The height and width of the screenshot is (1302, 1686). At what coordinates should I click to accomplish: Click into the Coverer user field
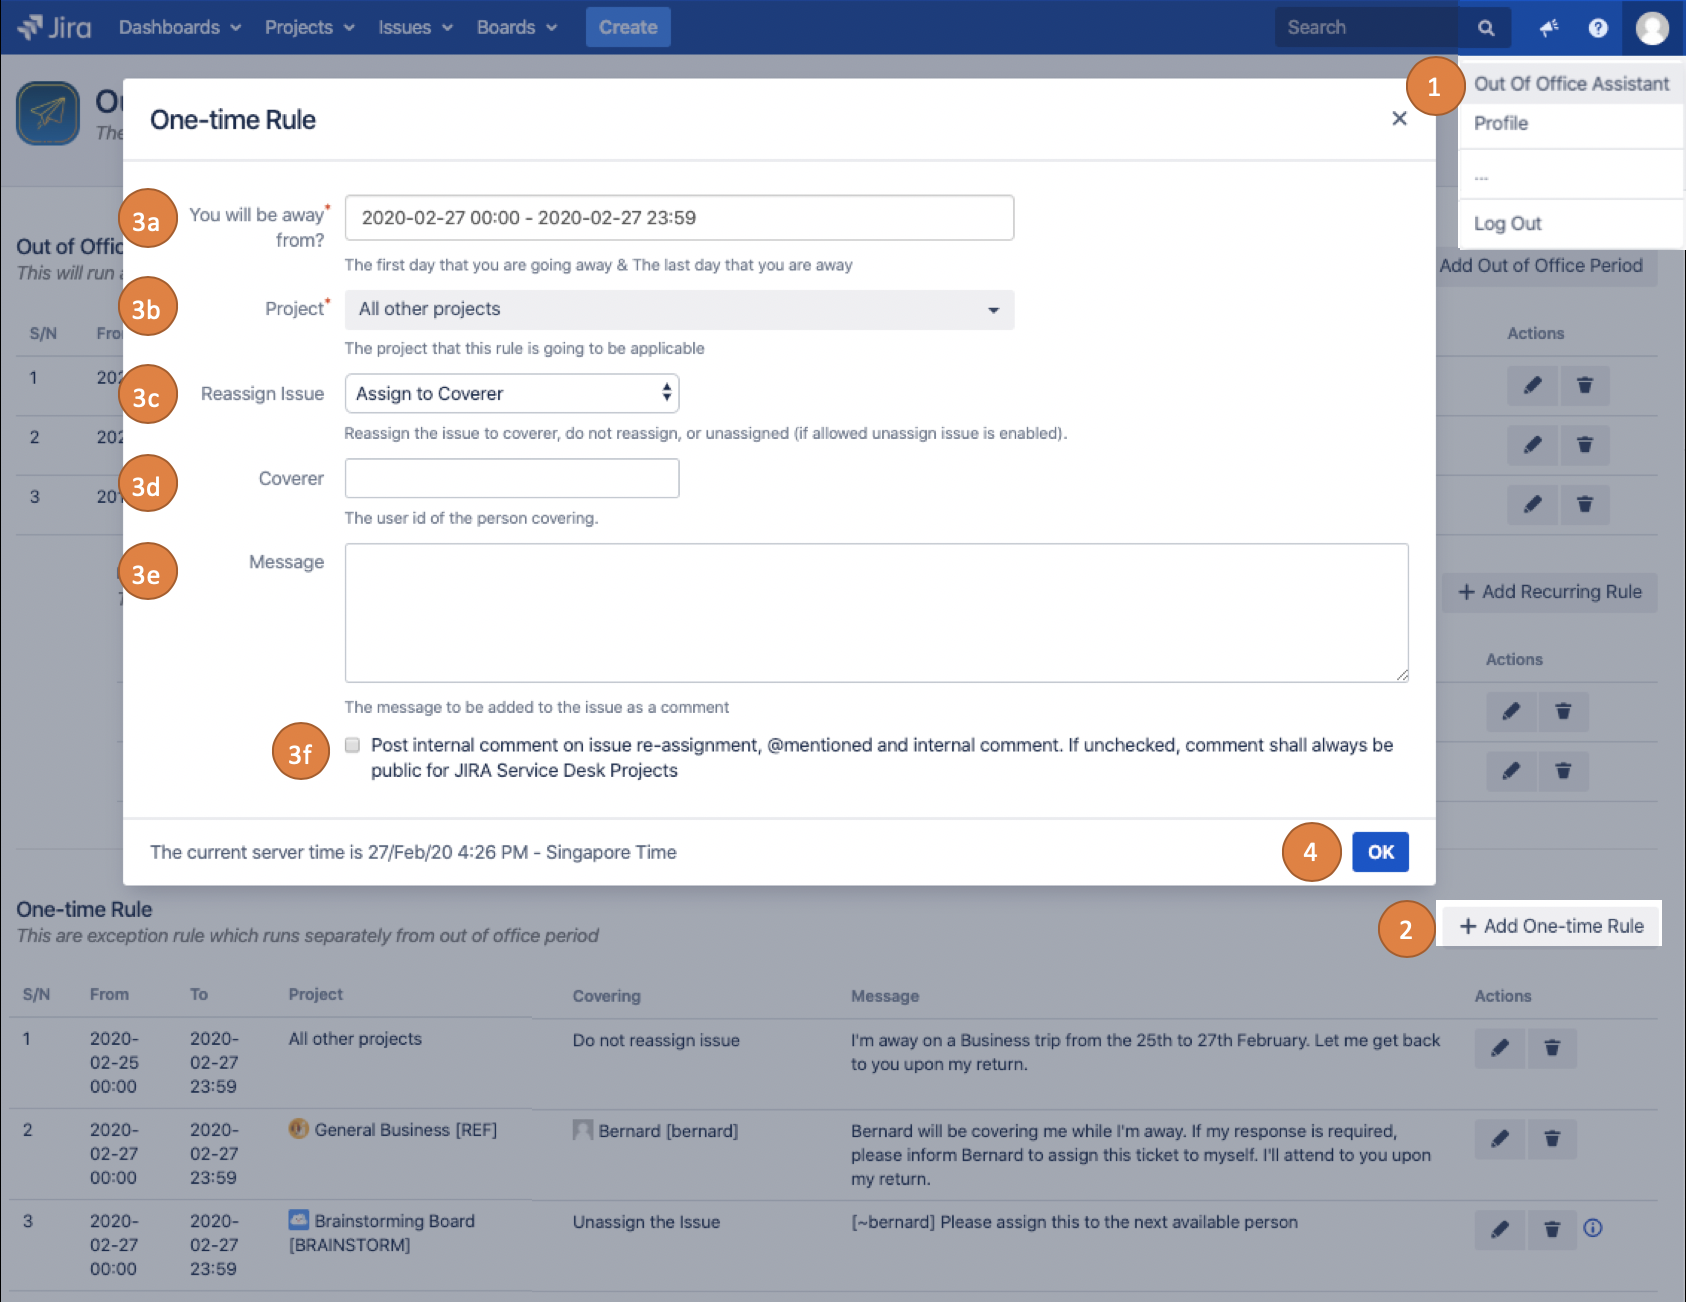point(511,479)
